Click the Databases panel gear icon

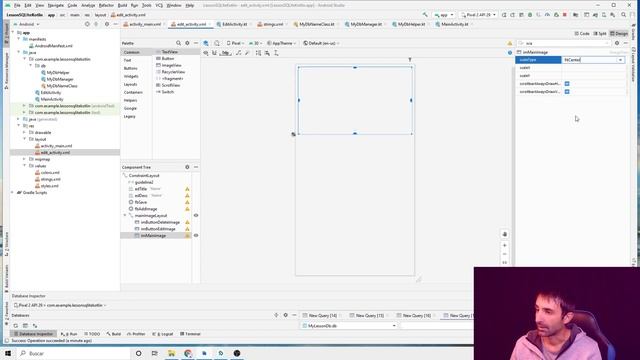[285, 315]
